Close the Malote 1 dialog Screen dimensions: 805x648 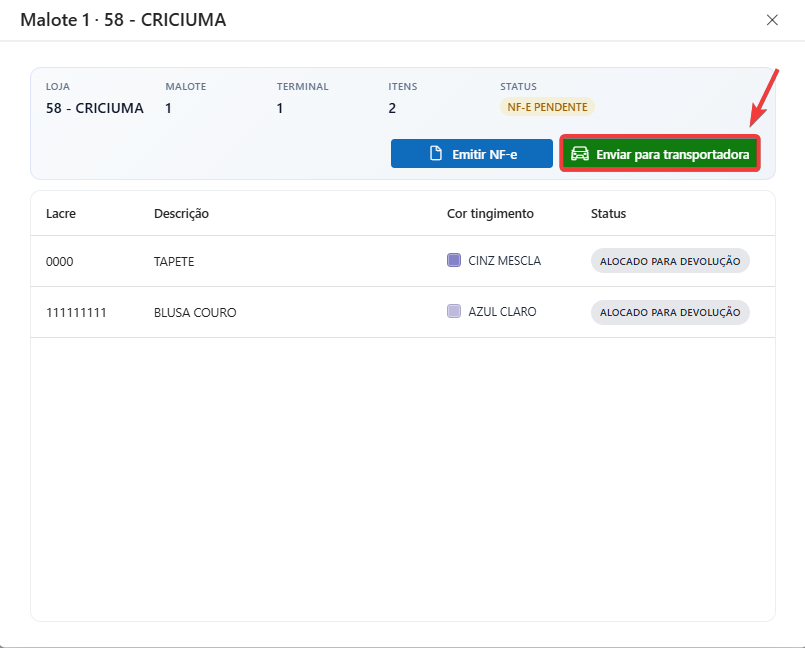click(772, 20)
